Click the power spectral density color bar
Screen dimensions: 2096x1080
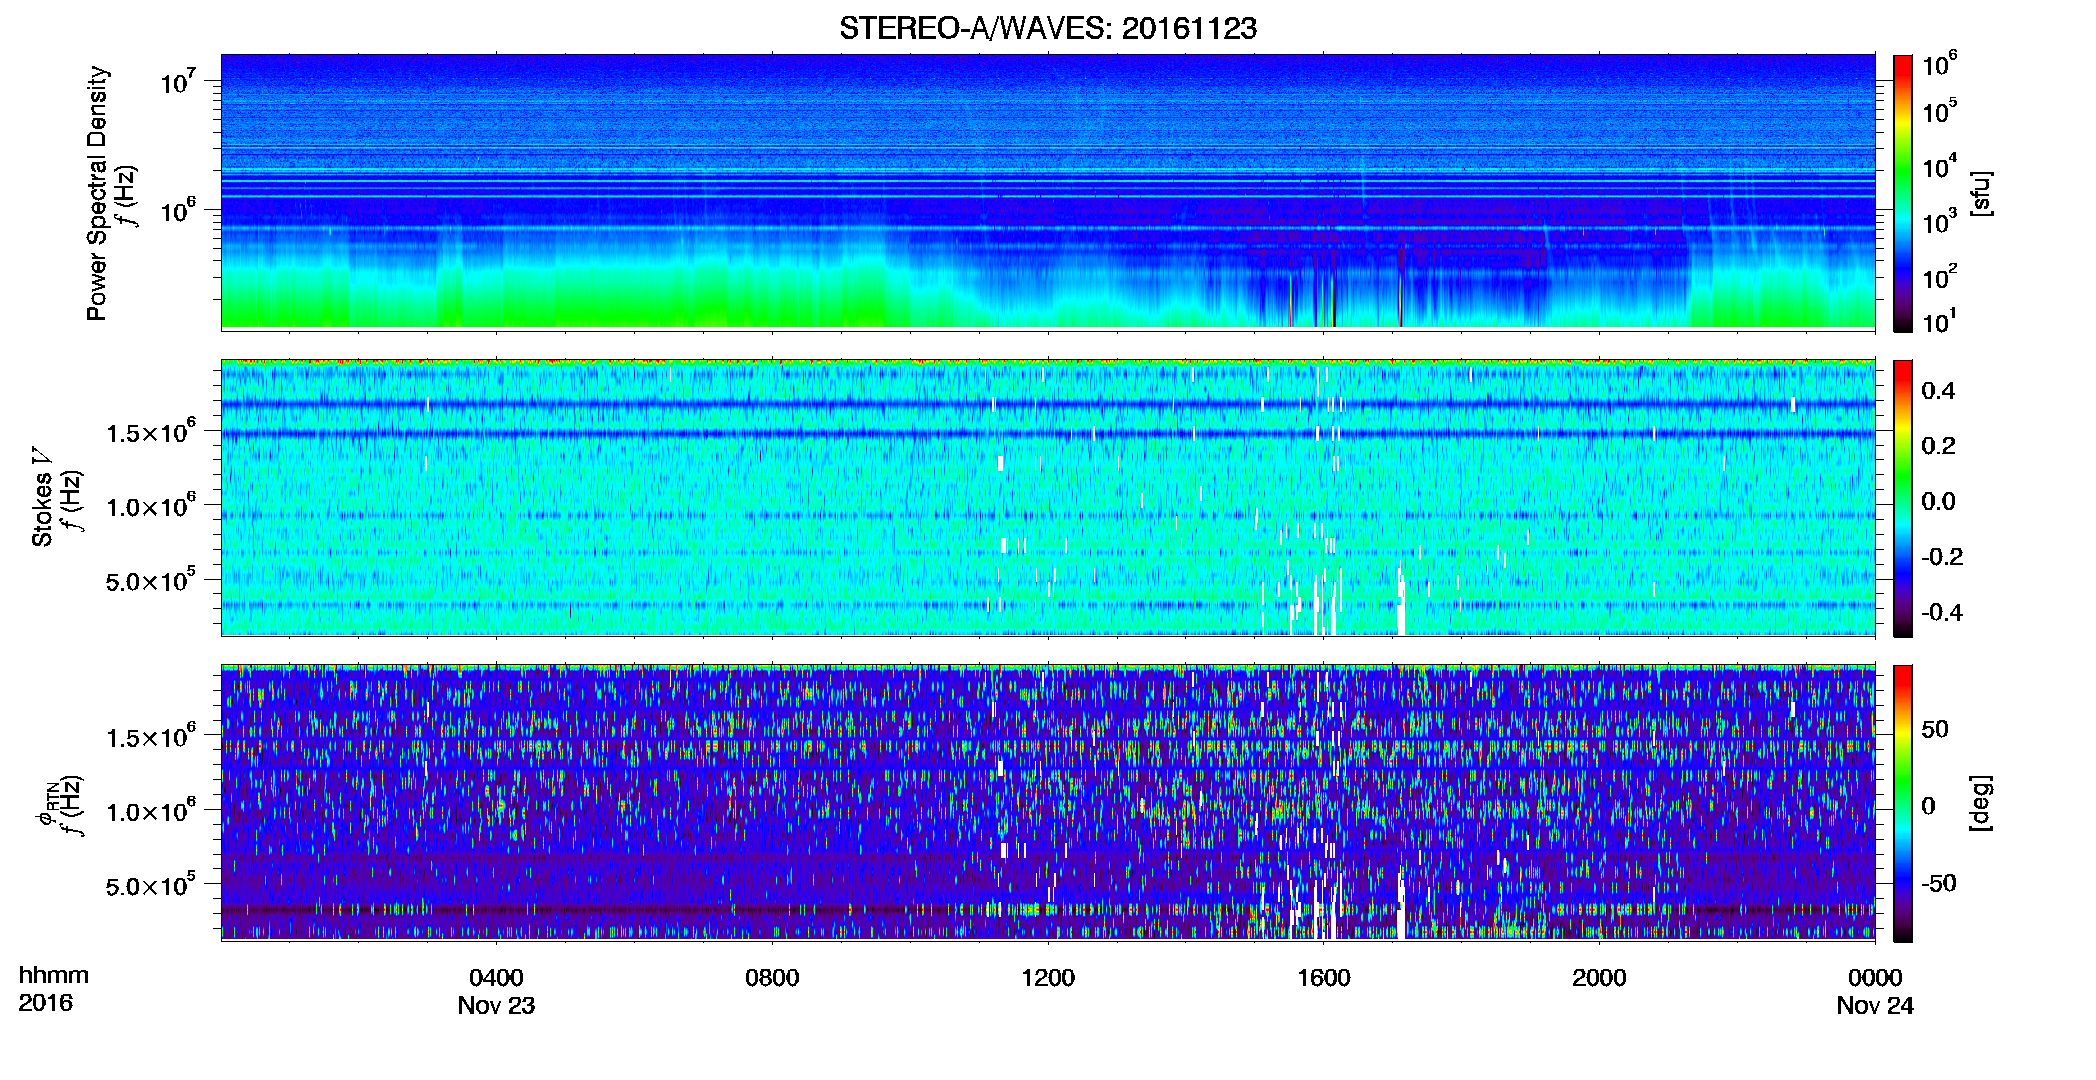tap(1903, 193)
